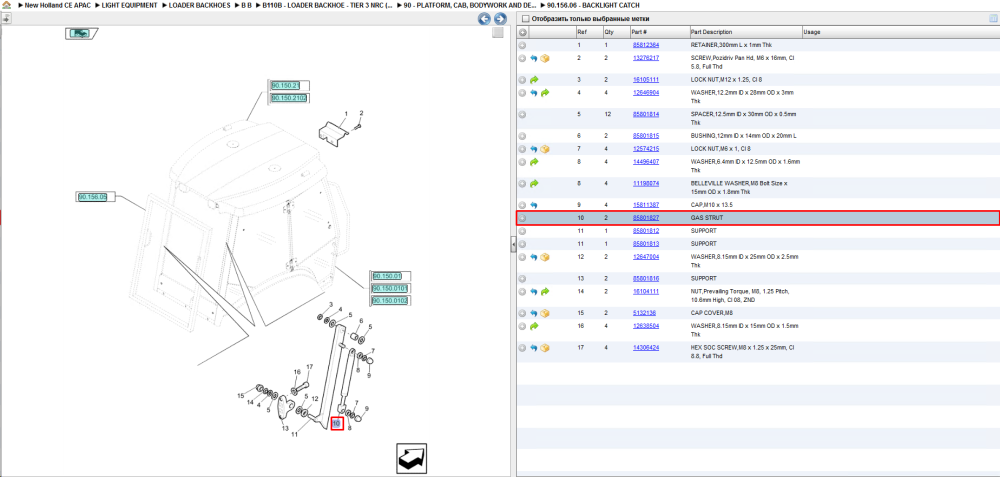The height and width of the screenshot is (477, 1000).
Task: Click blue arrow on WASHER 12.2mm row
Action: click(x=534, y=92)
